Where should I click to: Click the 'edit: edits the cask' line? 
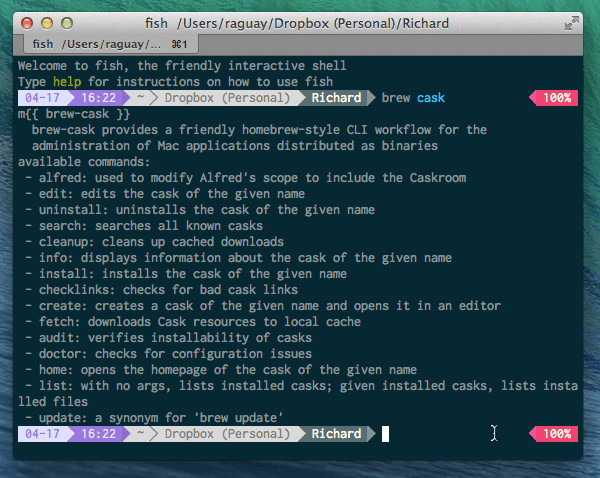point(165,194)
